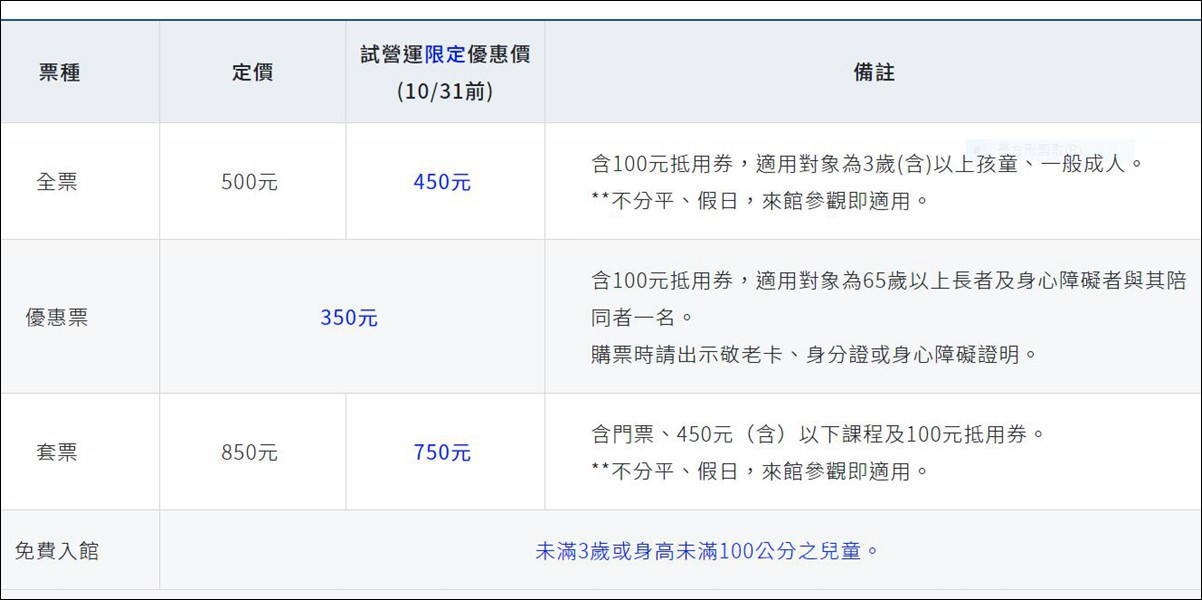Image resolution: width=1202 pixels, height=600 pixels.
Task: Click the 850元 regular price
Action: (249, 452)
